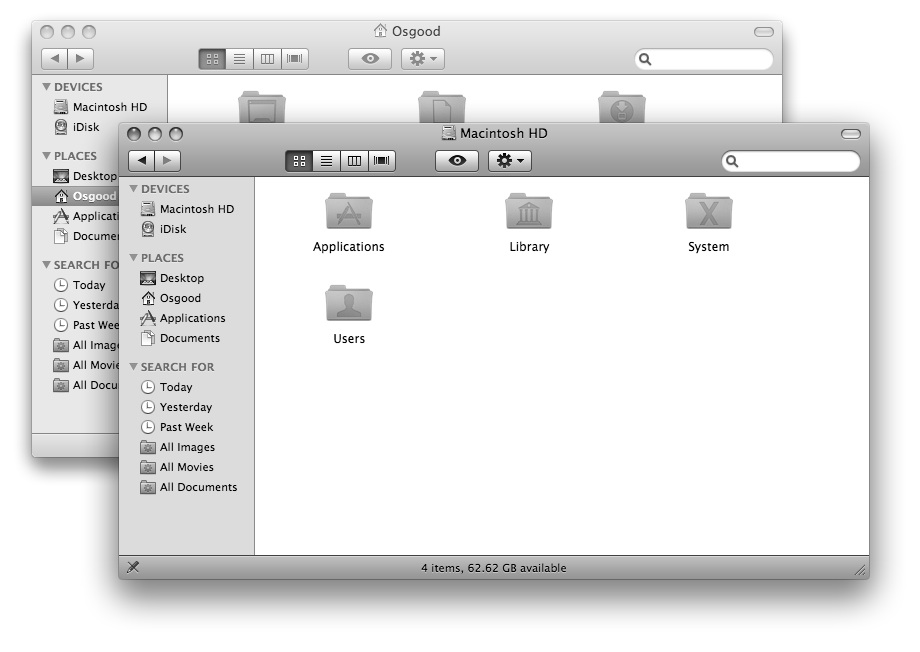The width and height of the screenshot is (920, 652).
Task: Open the Library folder icon
Action: pyautogui.click(x=529, y=213)
